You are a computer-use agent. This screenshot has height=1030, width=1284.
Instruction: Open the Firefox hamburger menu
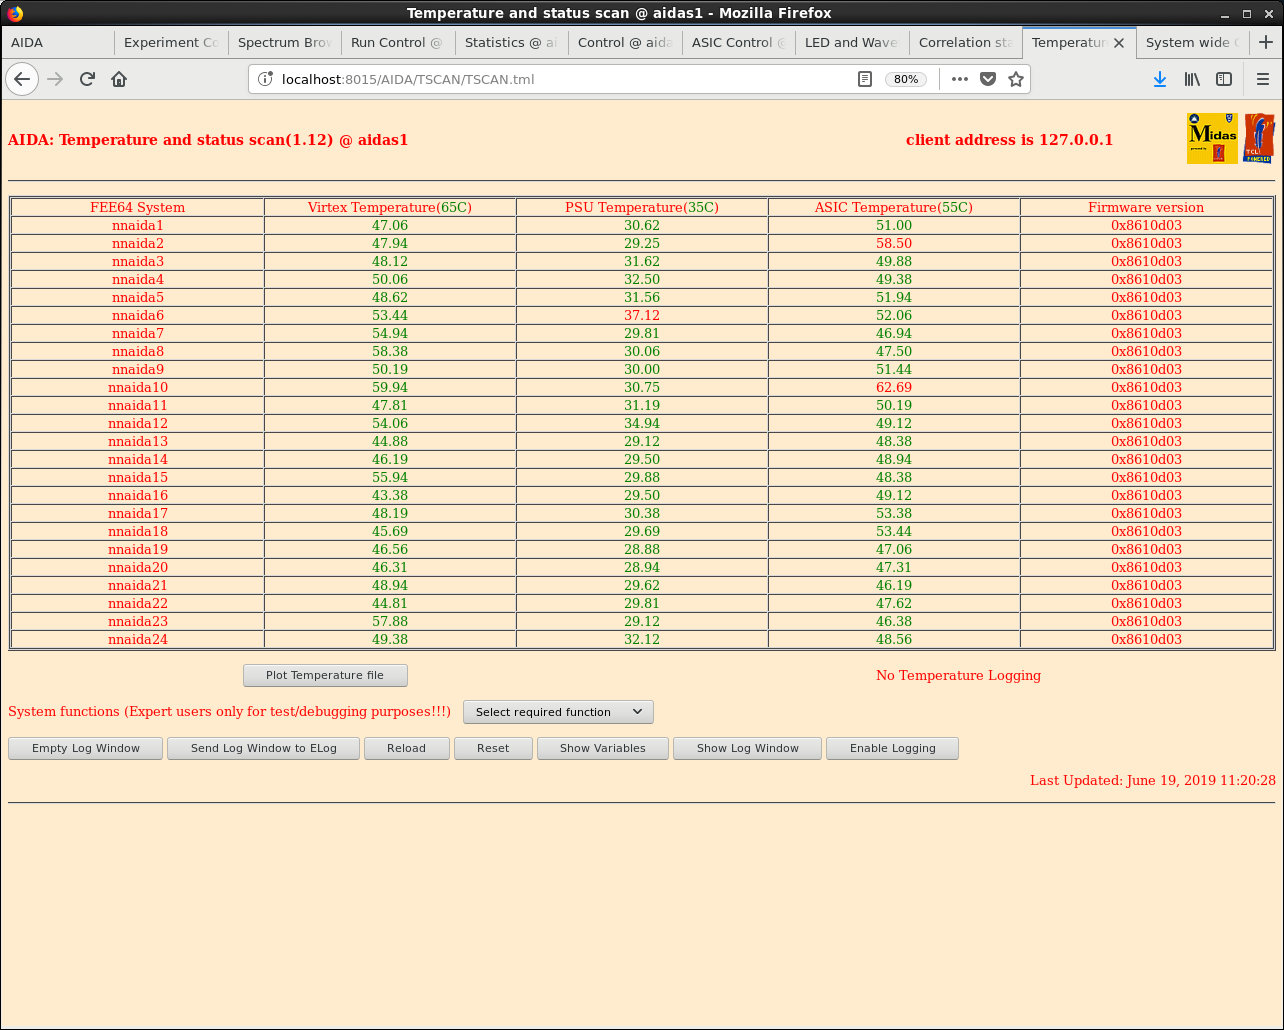point(1263,79)
